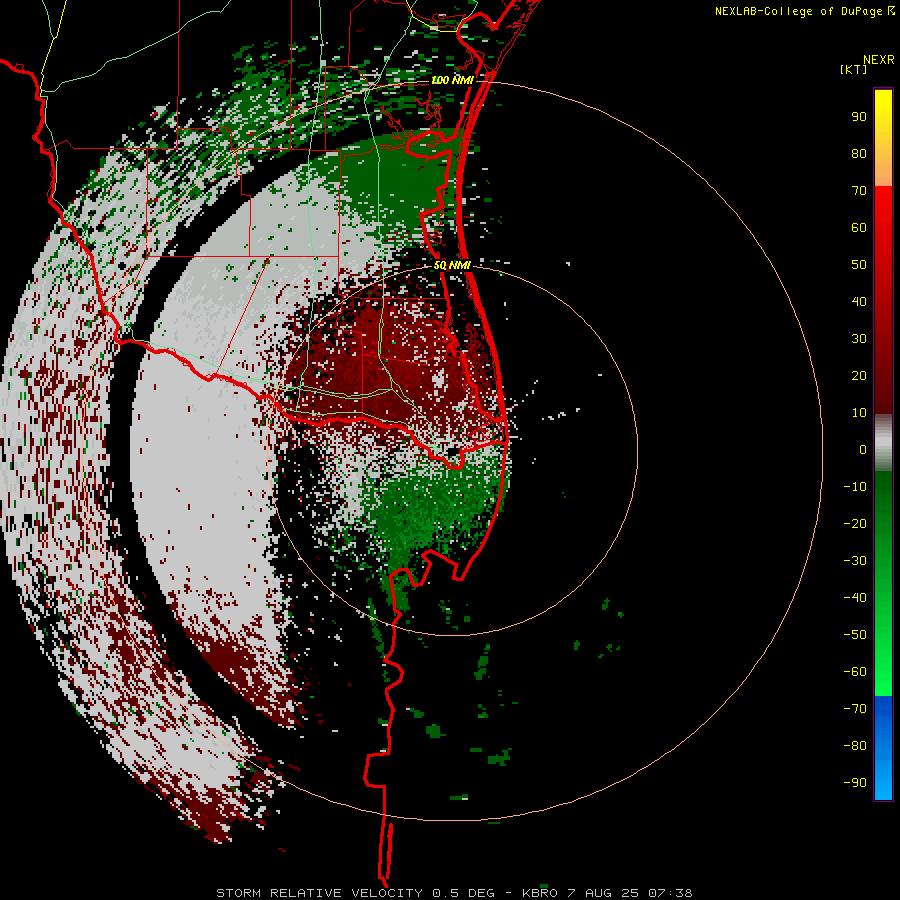Viewport: 900px width, 900px height.
Task: Click the 20 value on the velocity scale
Action: tap(859, 375)
